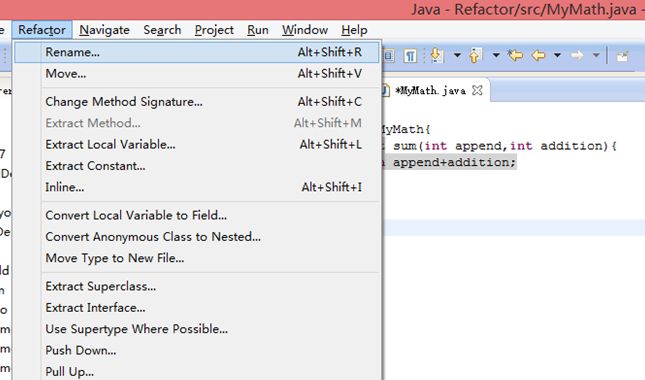
Task: Open Forward history dropdown arrow
Action: click(x=596, y=55)
